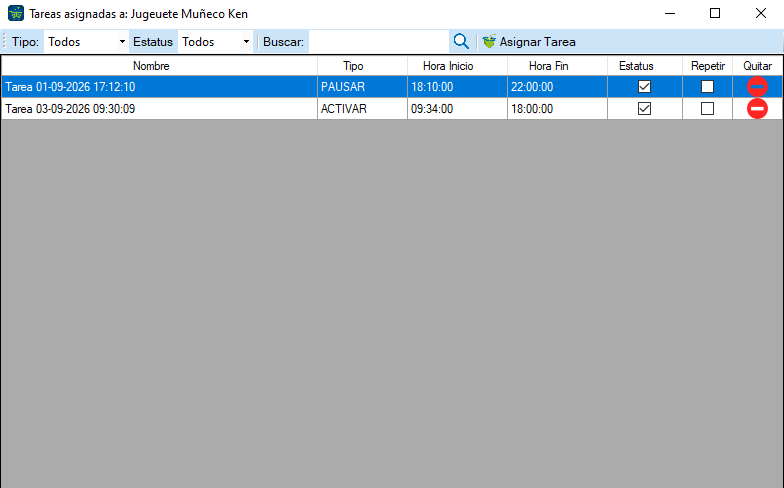Click the PAUSAR type cell
This screenshot has width=784, height=488.
[362, 86]
